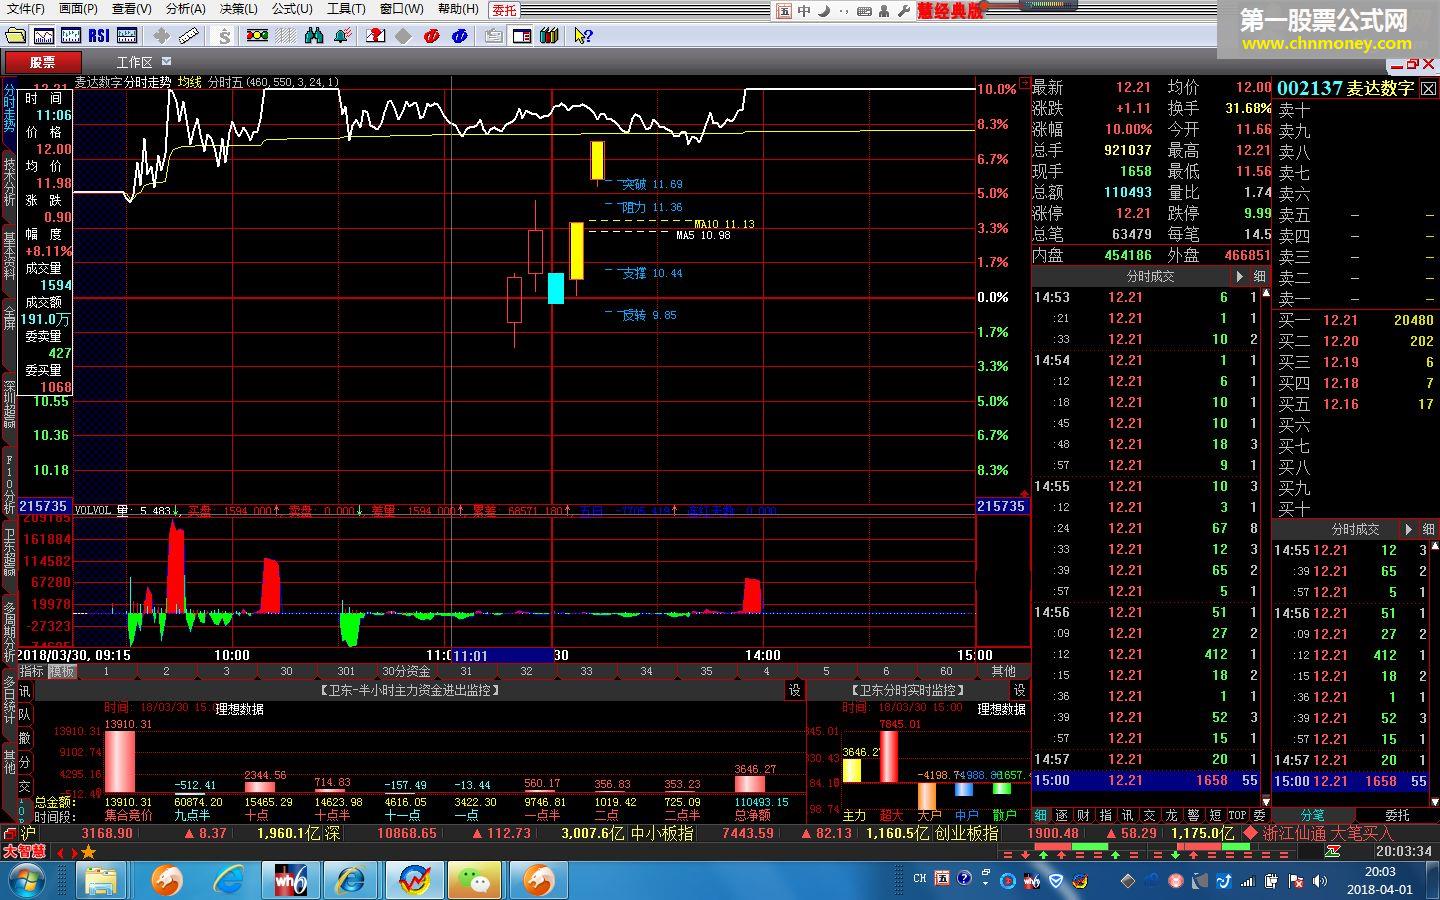Image resolution: width=1440 pixels, height=900 pixels.
Task: Select the 基本资料 sidebar tab
Action: [x=9, y=256]
